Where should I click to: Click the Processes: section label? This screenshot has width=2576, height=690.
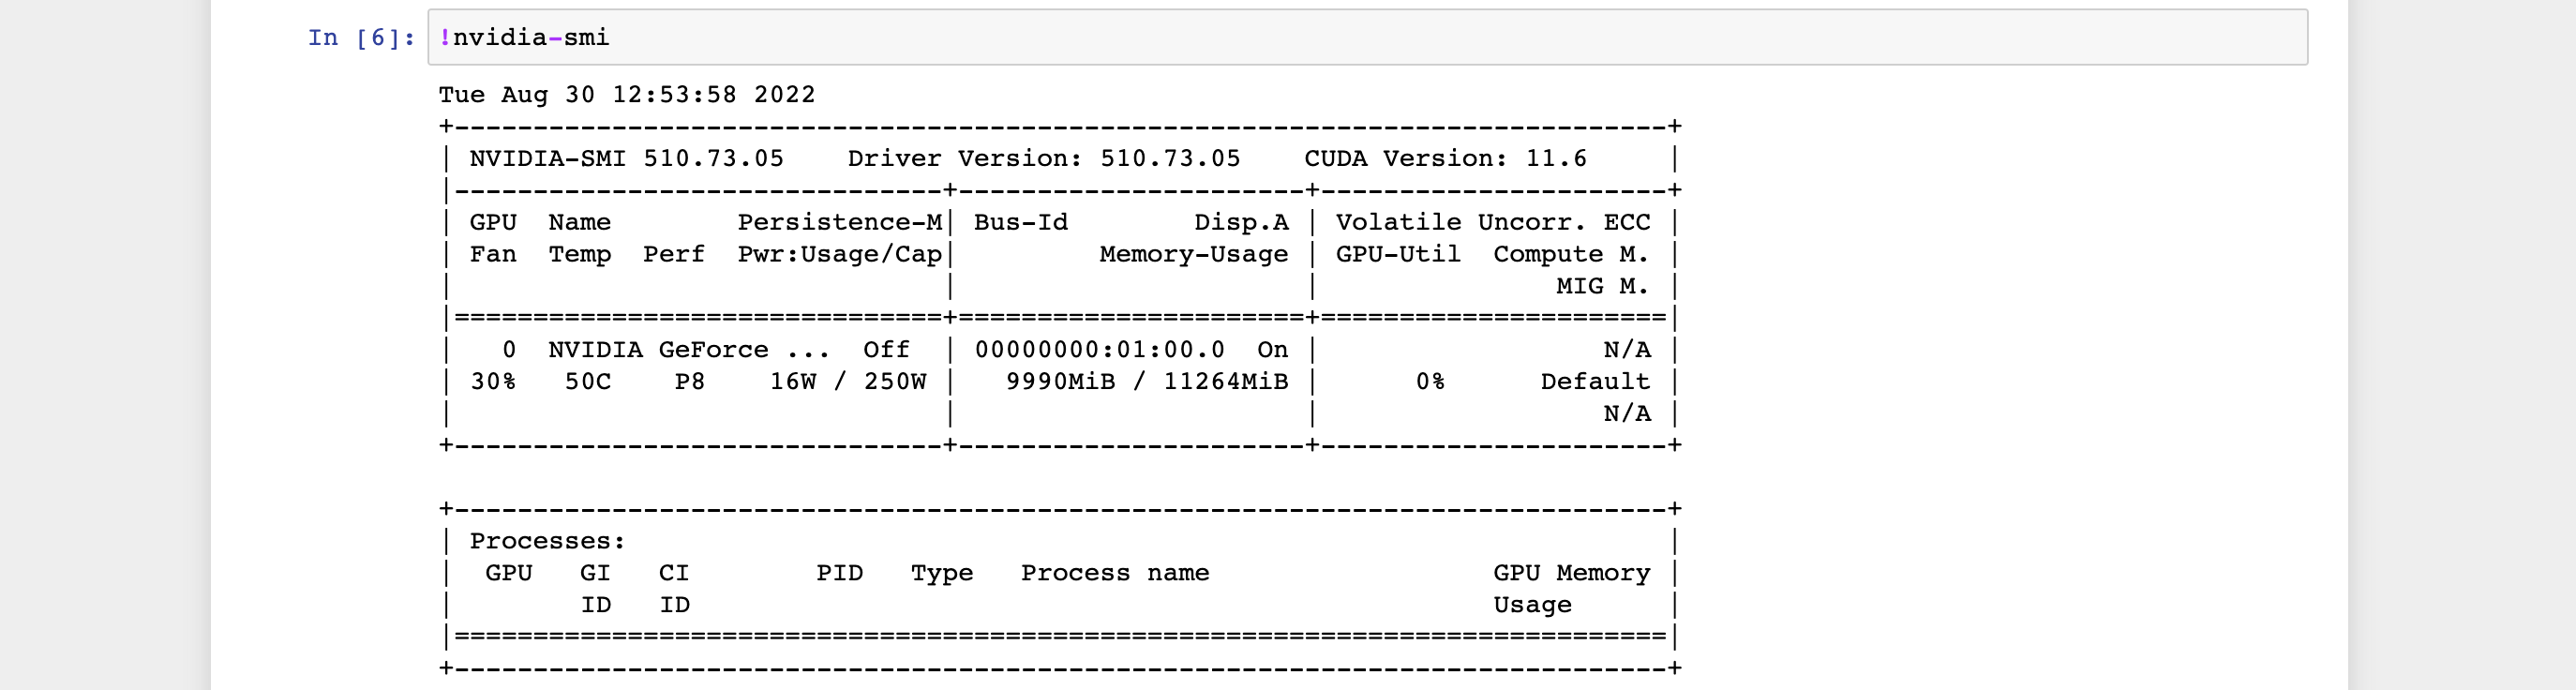(x=548, y=542)
